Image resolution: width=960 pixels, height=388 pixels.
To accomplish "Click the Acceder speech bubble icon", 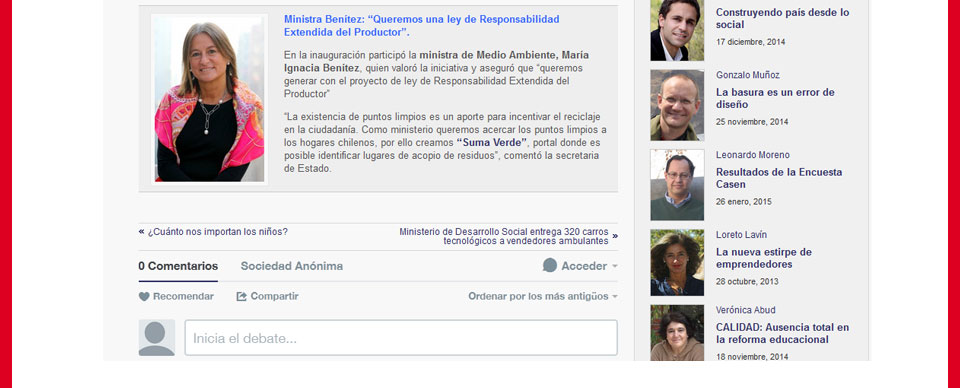I will pos(550,266).
